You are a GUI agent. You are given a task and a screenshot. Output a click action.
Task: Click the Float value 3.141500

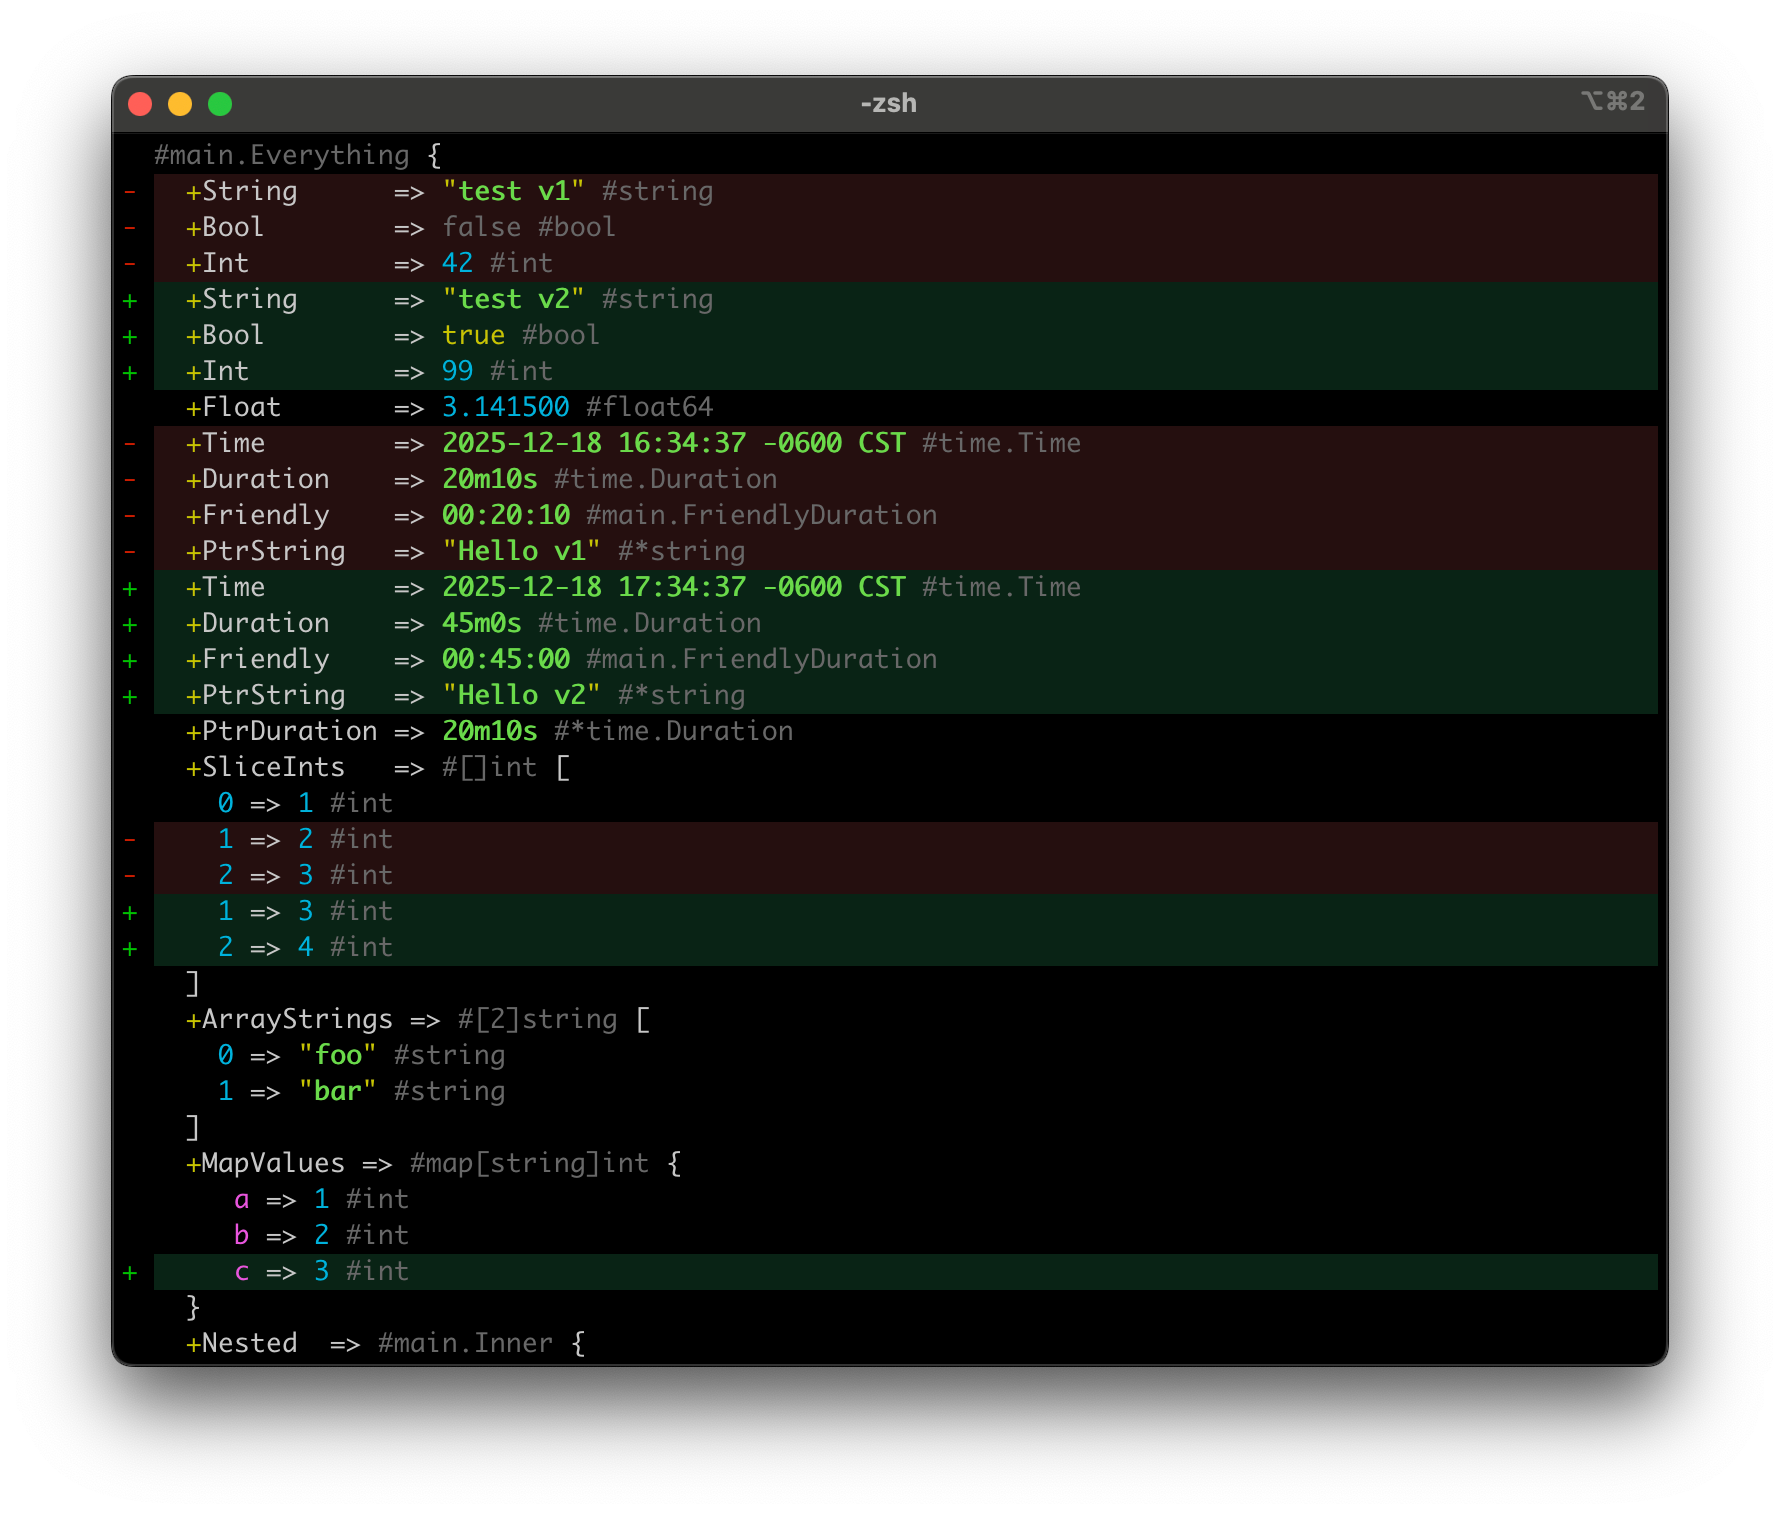coord(508,407)
